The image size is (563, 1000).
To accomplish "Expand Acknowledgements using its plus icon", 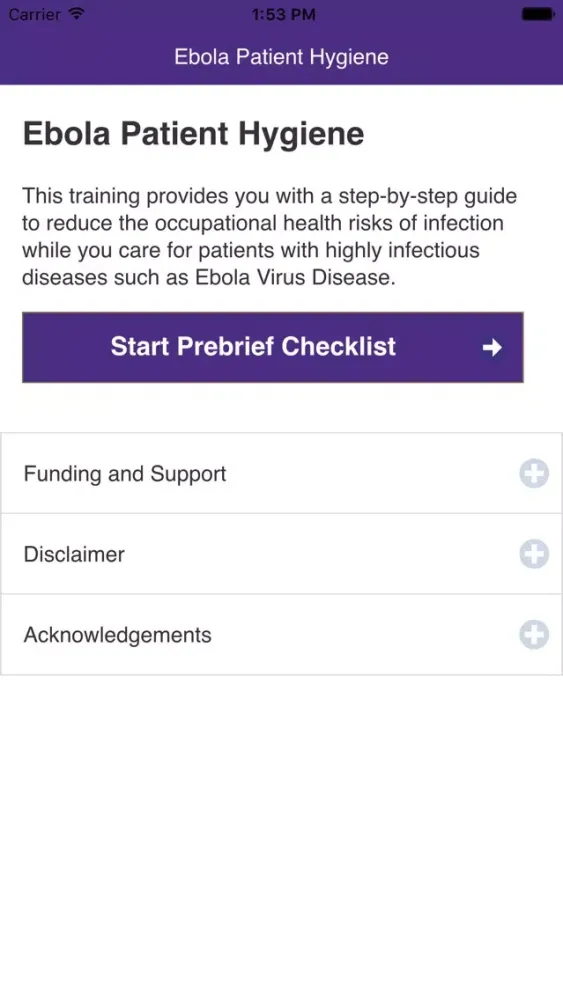I will (x=534, y=635).
